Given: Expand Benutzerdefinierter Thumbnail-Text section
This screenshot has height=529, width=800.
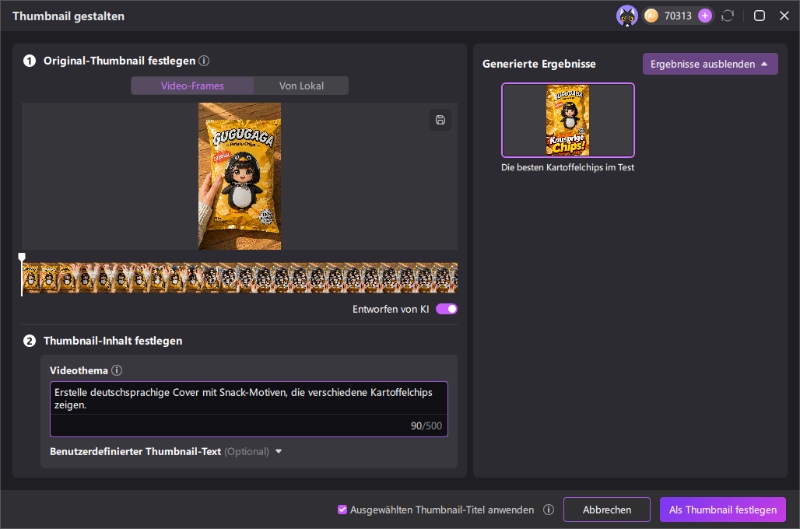Looking at the screenshot, I should coord(279,451).
